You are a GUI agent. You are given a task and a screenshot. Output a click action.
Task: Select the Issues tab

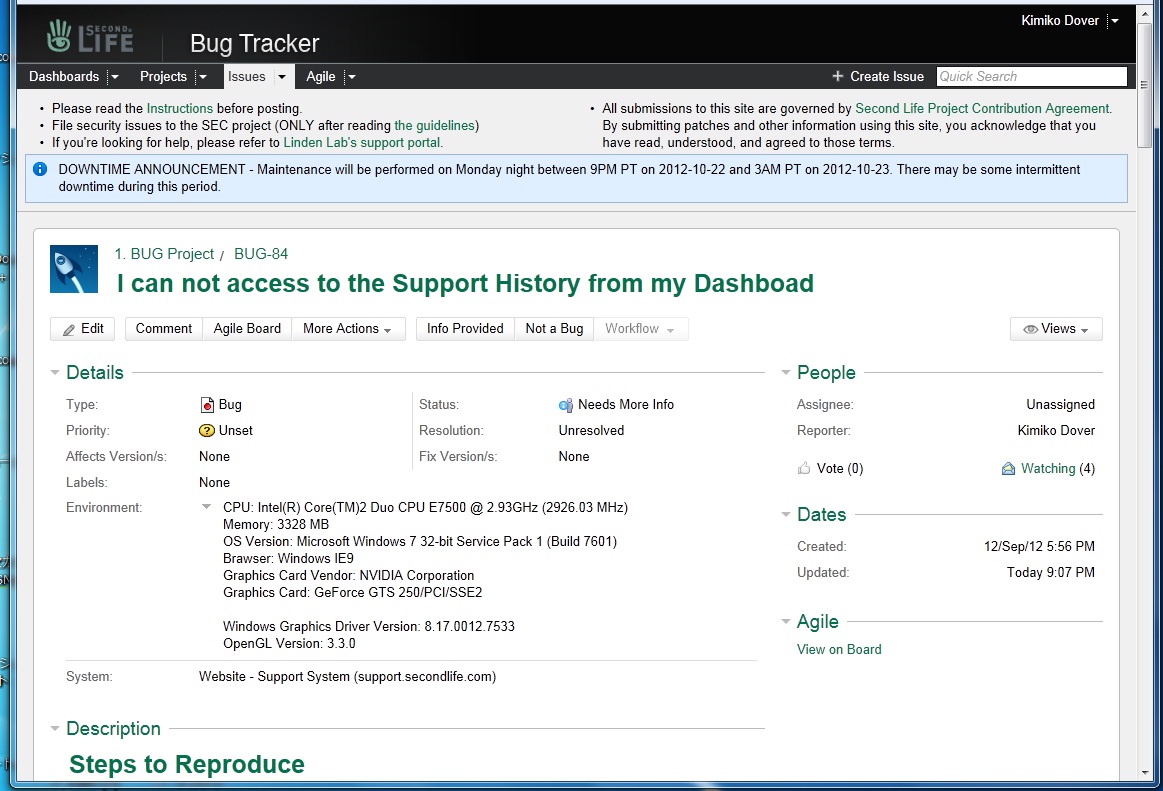click(246, 76)
